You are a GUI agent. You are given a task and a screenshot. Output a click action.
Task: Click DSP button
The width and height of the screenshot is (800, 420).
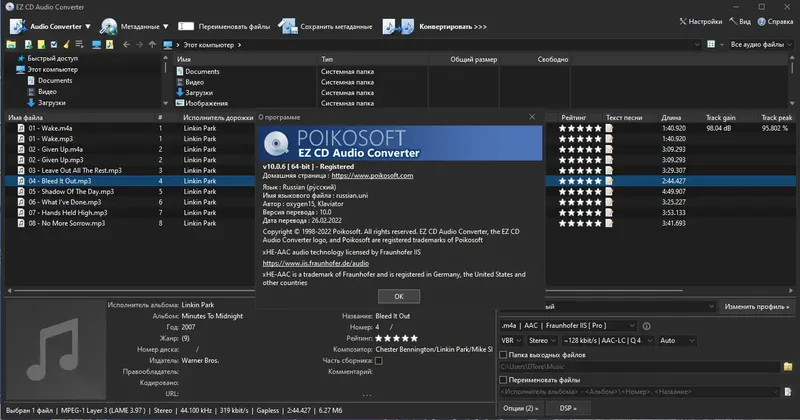(568, 408)
